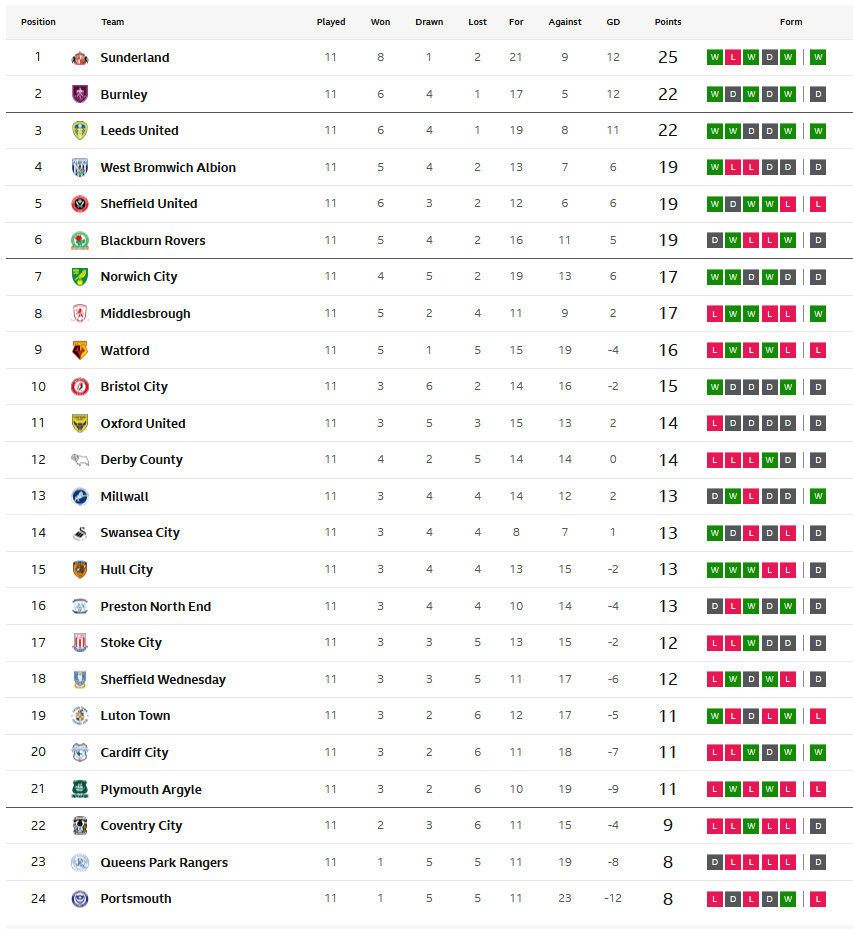Open the West Bromwich Albion team link
This screenshot has height=929, width=853.
168,168
